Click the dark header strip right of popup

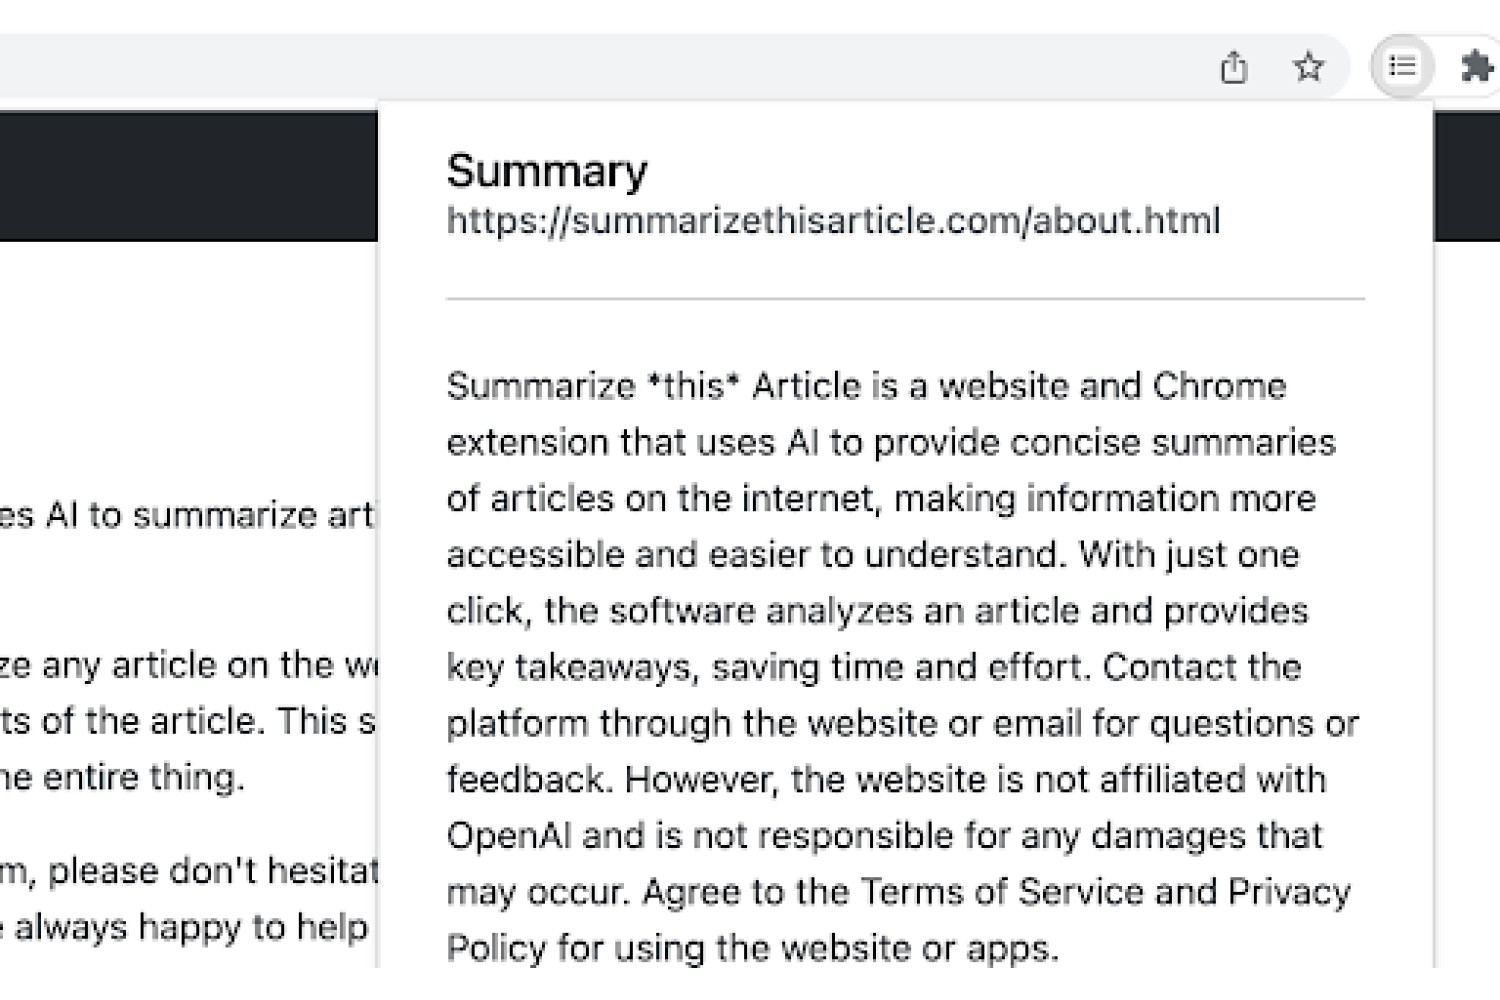click(1467, 176)
